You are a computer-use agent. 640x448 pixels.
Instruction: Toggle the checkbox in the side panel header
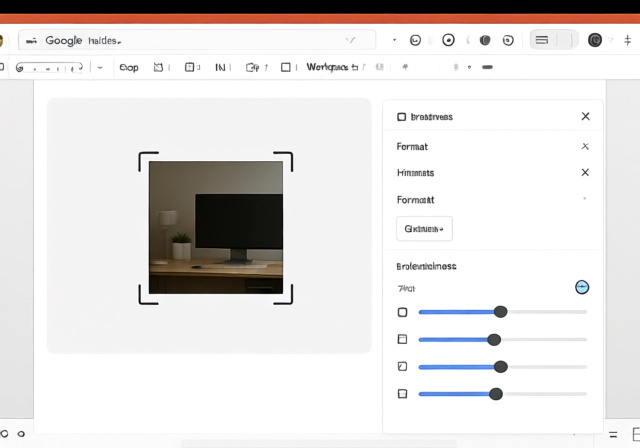tap(402, 117)
